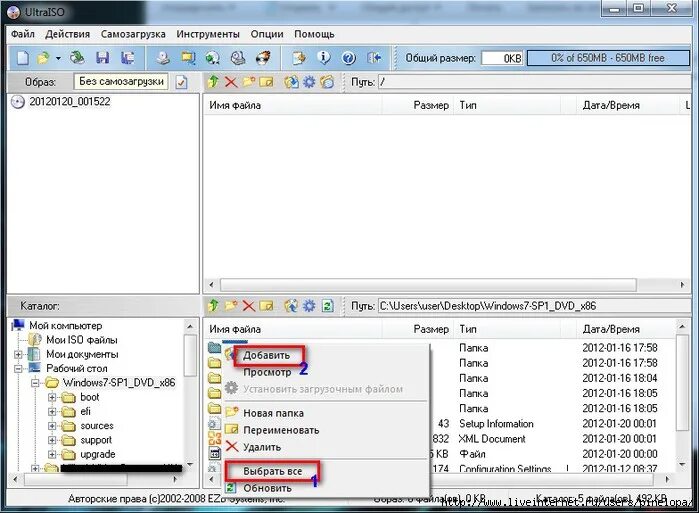Click the Compress ISO icon with green arrow

tap(213, 57)
